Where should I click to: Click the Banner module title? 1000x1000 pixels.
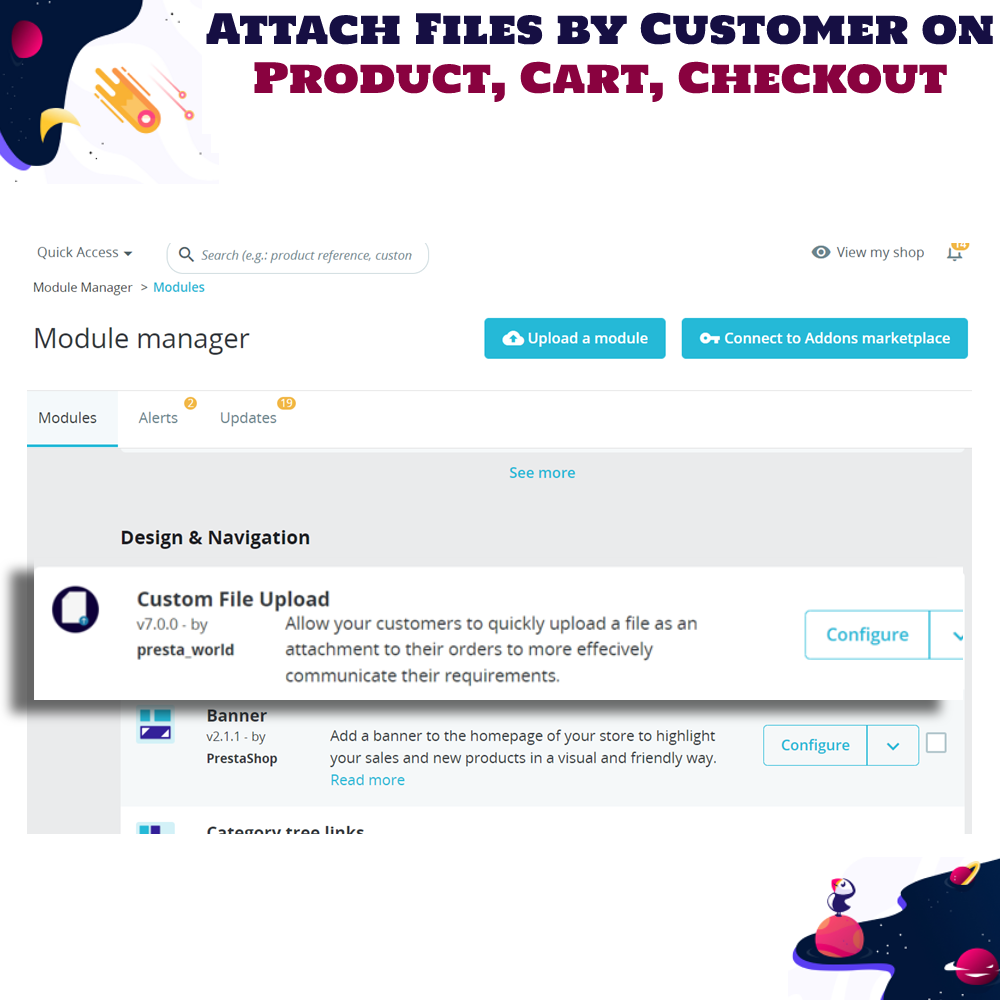click(x=237, y=716)
